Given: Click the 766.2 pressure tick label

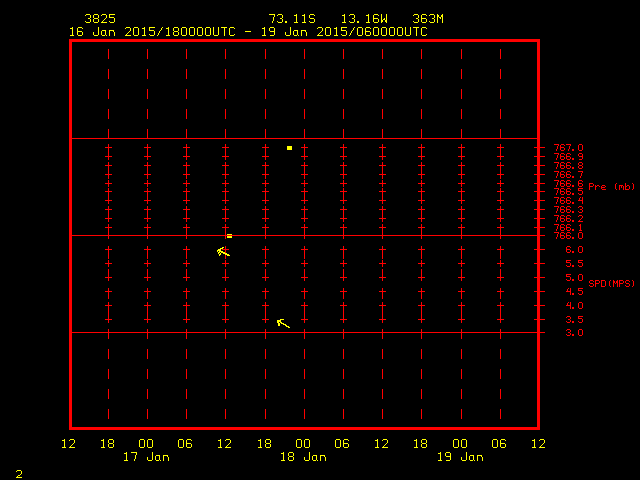Looking at the screenshot, I should tap(569, 219).
